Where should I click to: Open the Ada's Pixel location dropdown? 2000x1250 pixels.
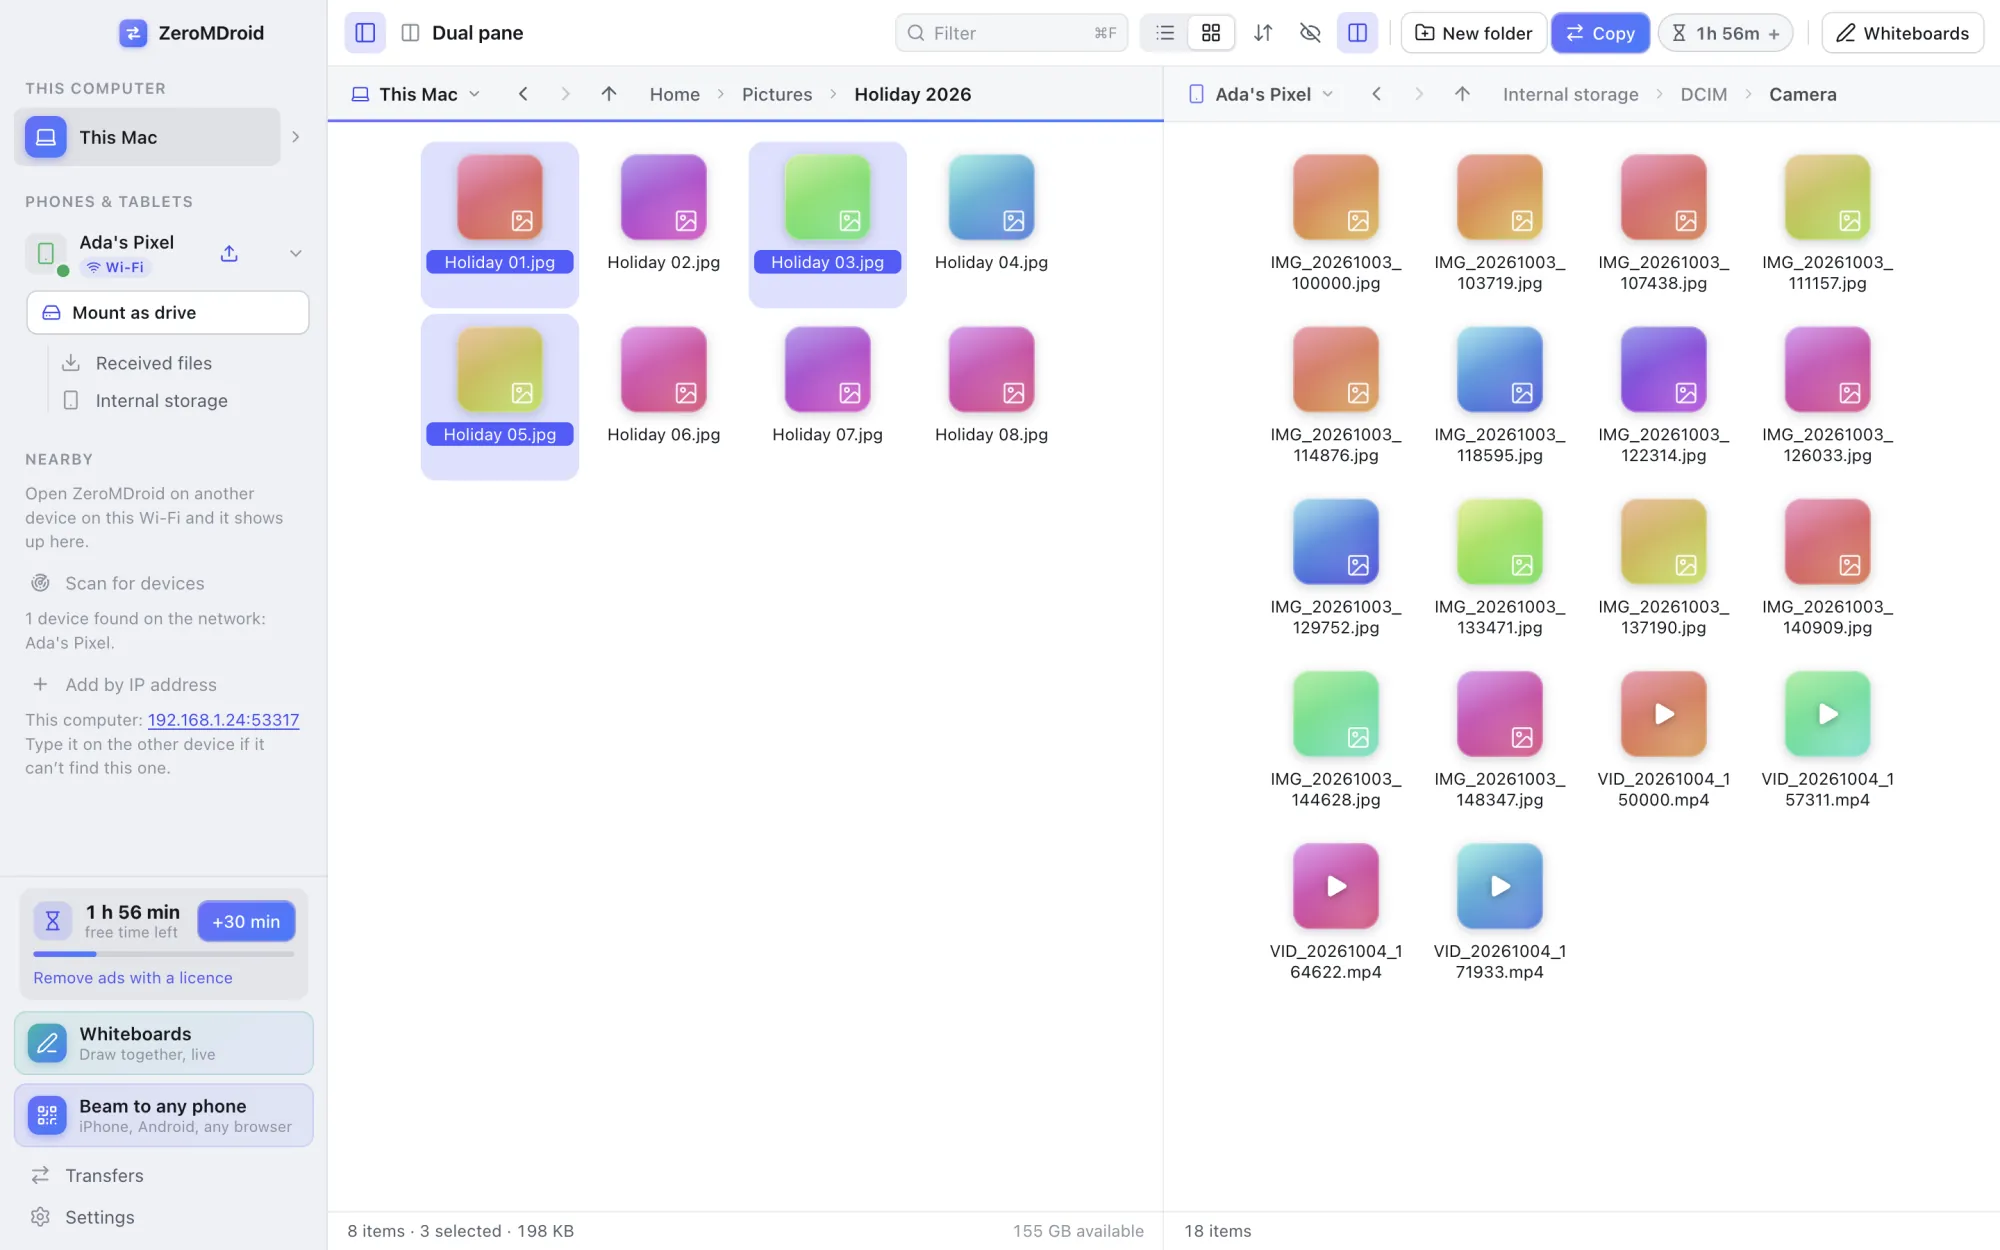point(1261,94)
